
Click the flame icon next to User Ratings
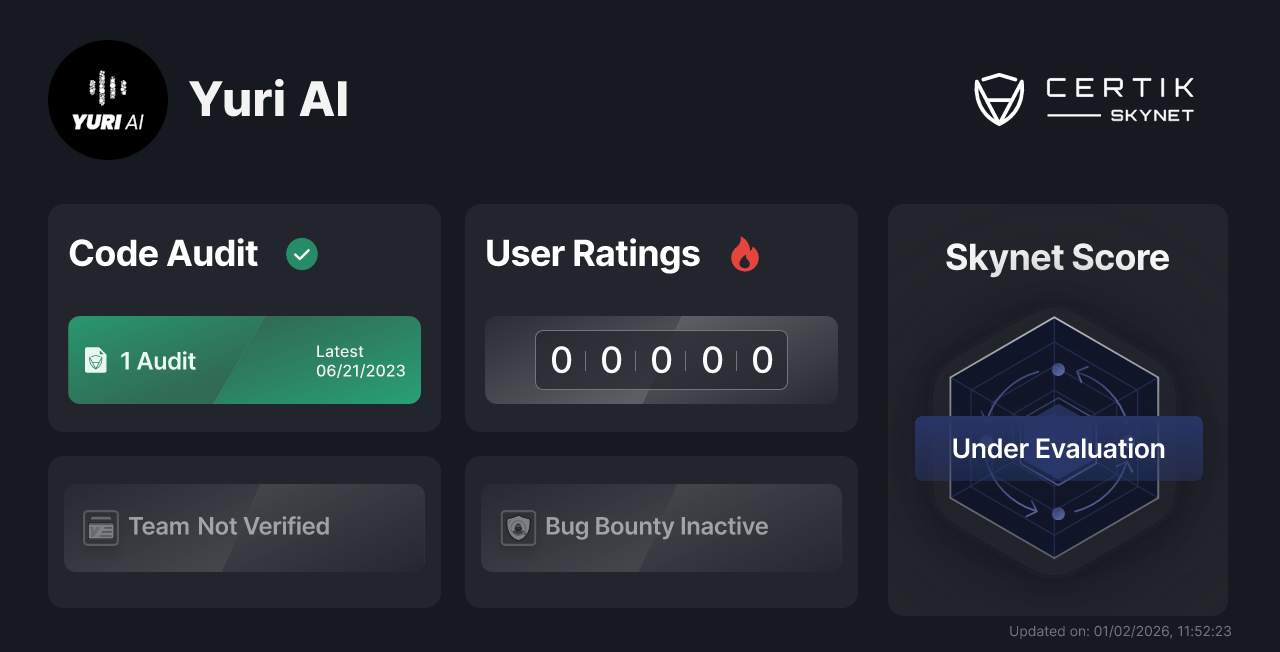point(744,255)
